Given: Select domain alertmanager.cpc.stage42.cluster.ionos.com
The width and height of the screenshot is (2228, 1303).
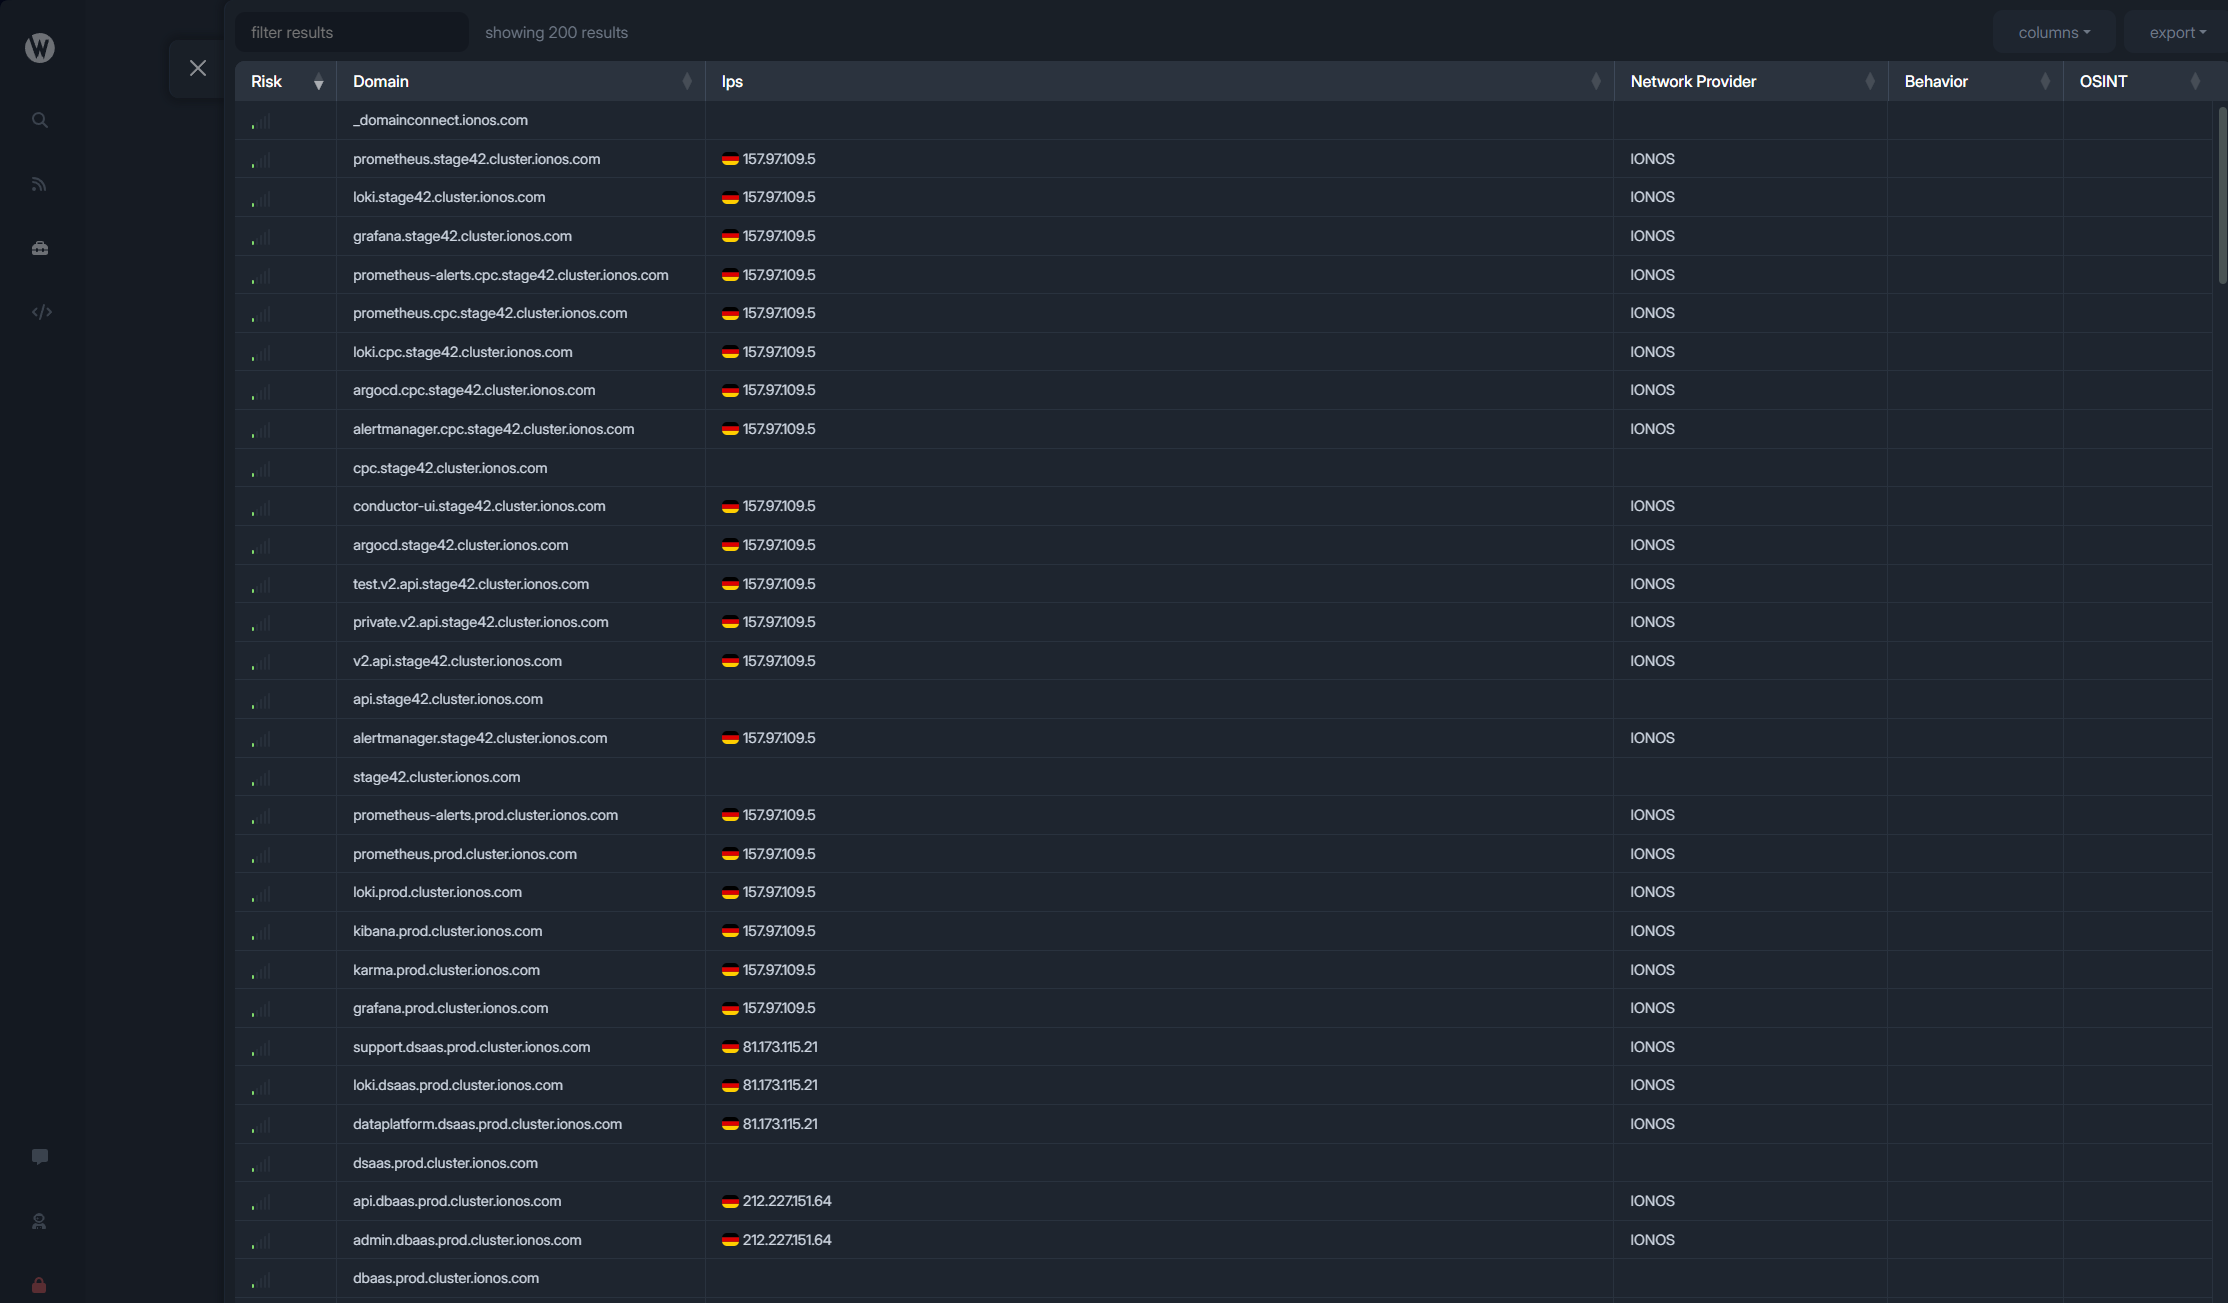Looking at the screenshot, I should click(x=493, y=429).
